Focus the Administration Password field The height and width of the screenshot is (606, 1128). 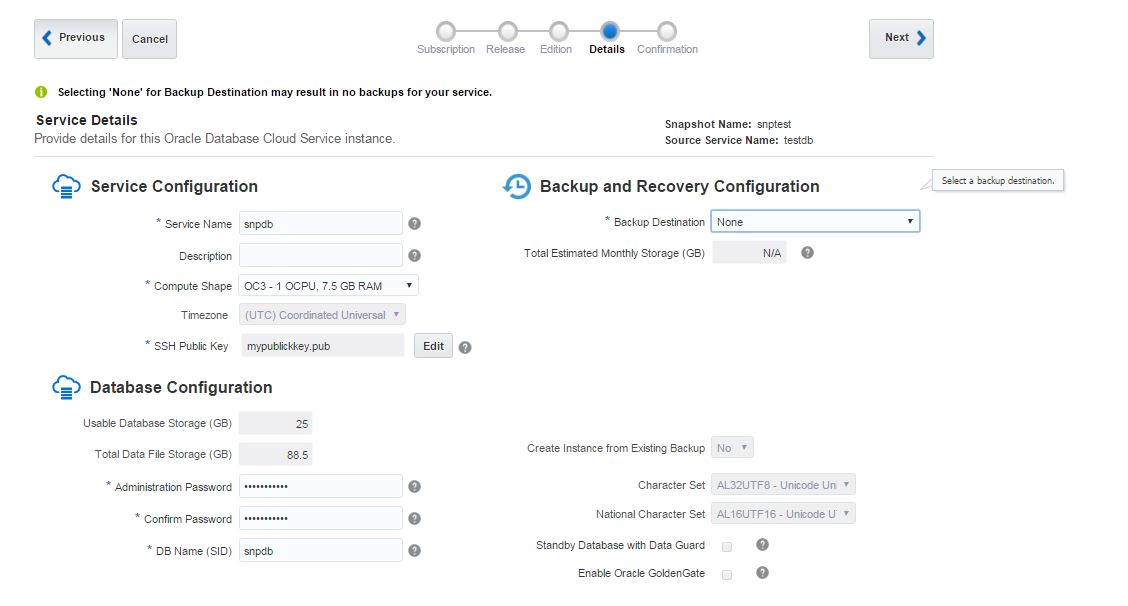(321, 487)
